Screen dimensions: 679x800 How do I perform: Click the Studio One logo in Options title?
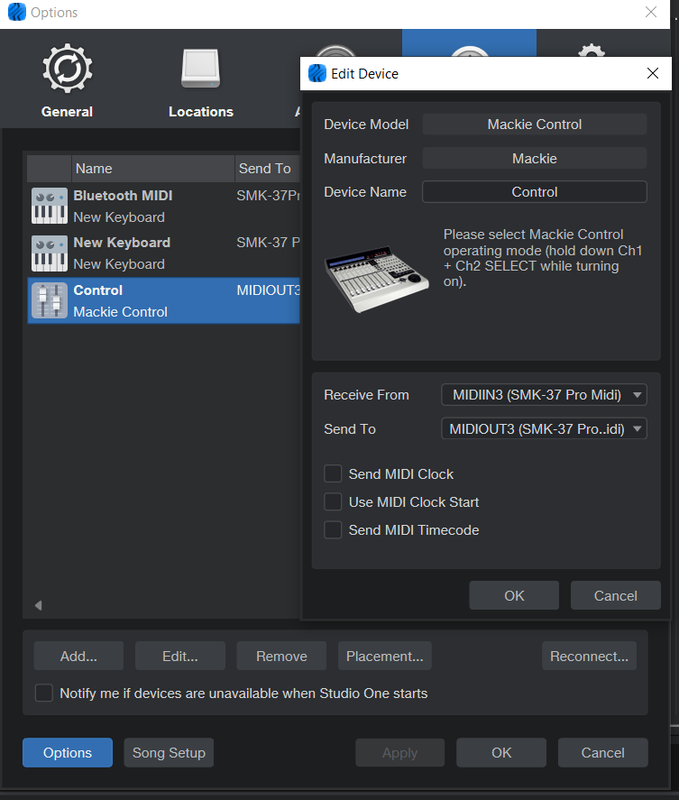coord(17,12)
